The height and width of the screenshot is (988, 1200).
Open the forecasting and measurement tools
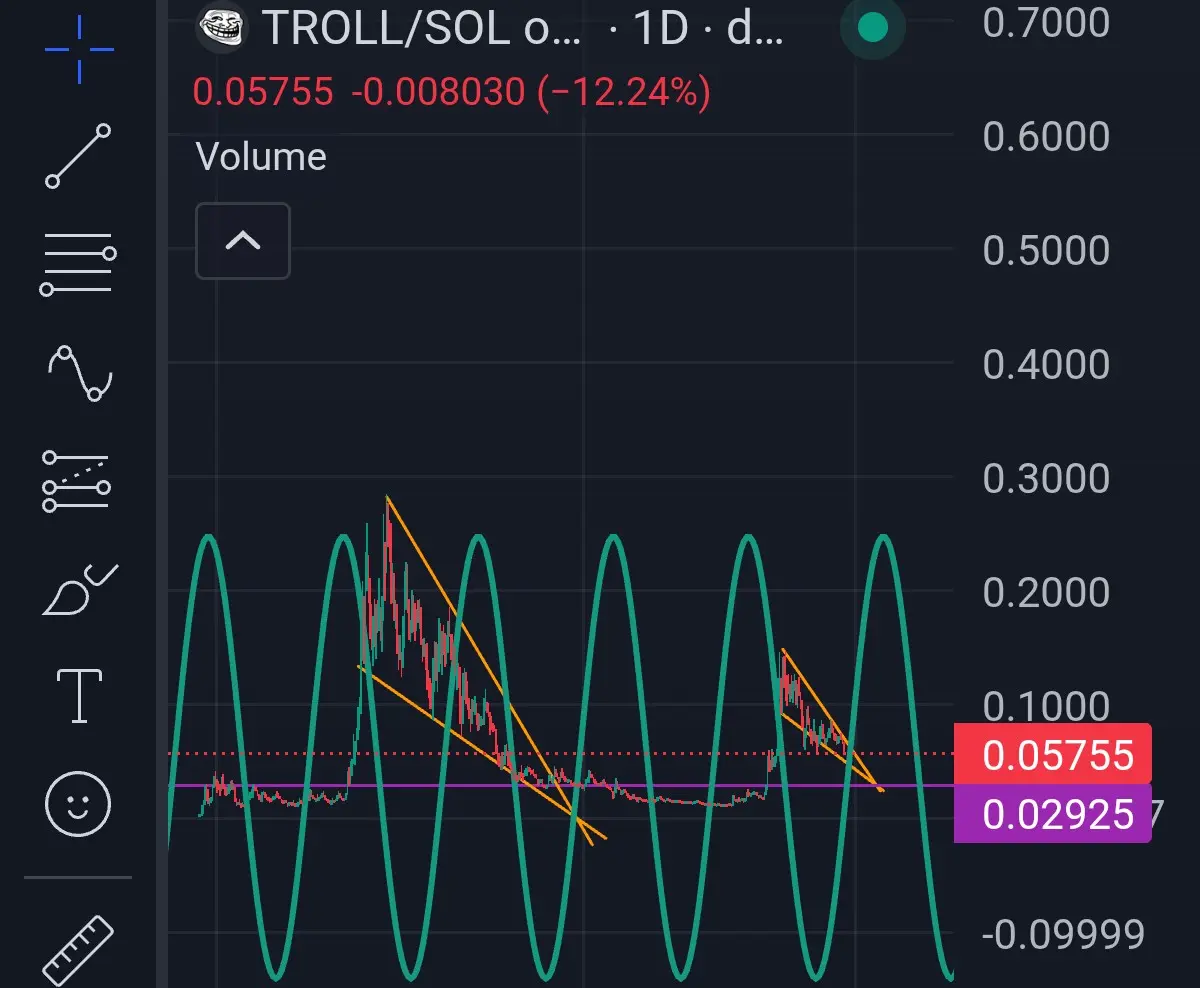(x=77, y=481)
